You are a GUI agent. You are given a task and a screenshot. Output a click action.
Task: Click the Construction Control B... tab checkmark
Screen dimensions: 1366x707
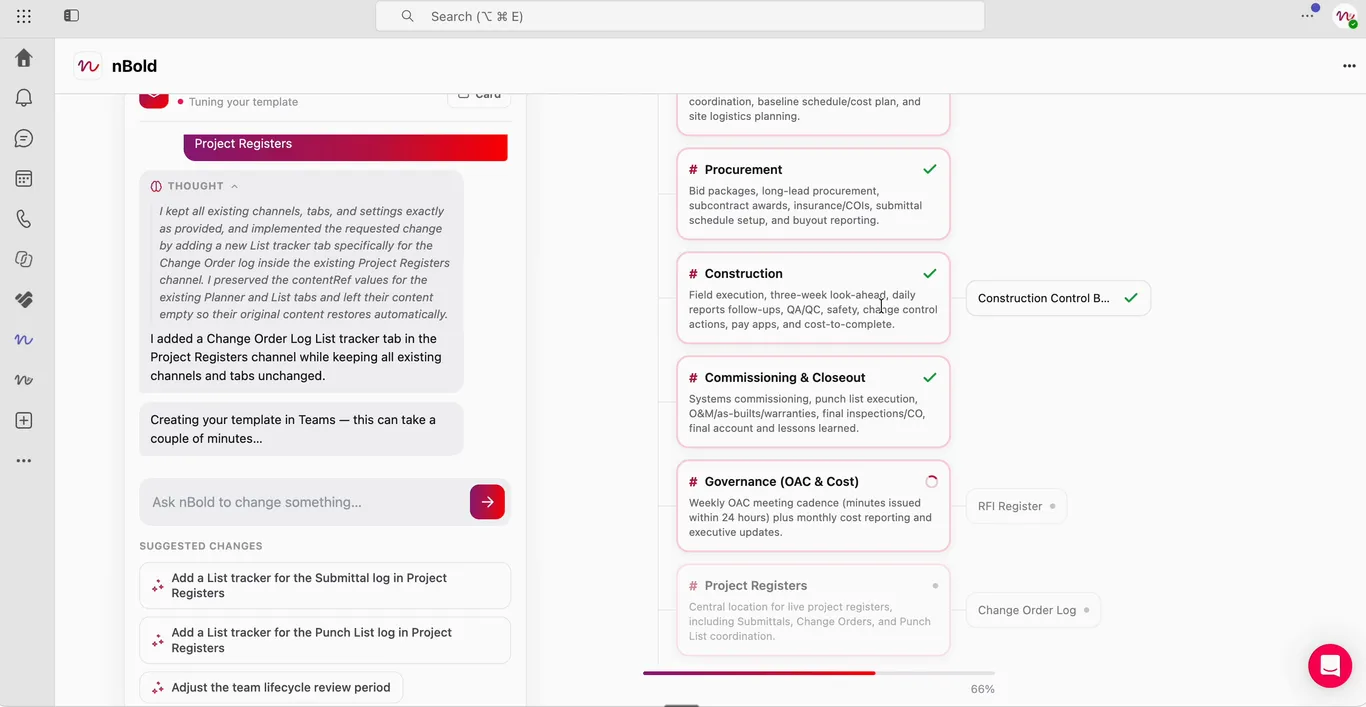click(x=1131, y=298)
